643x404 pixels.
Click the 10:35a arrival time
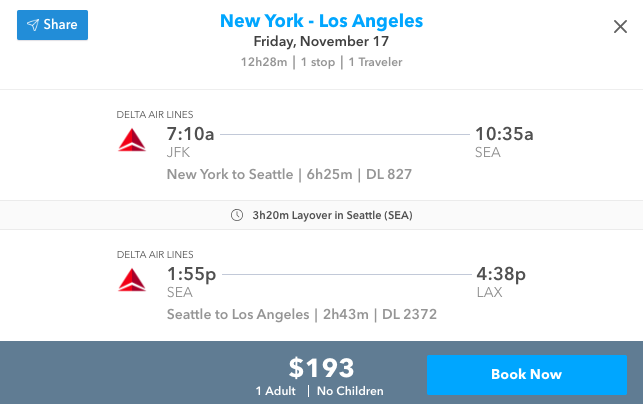click(504, 134)
